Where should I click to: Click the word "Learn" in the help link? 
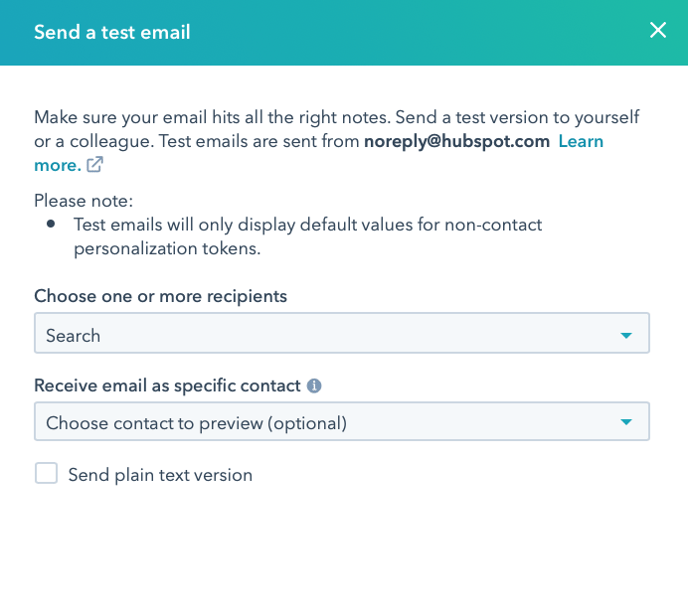point(580,141)
